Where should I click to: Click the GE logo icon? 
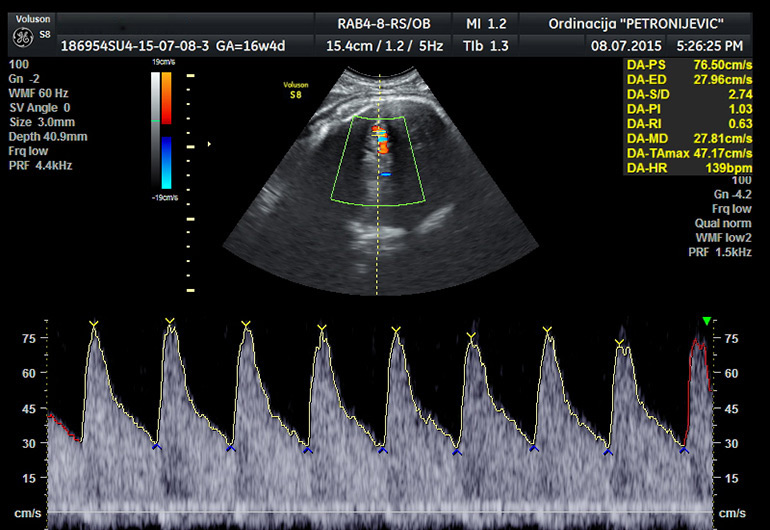coord(21,37)
